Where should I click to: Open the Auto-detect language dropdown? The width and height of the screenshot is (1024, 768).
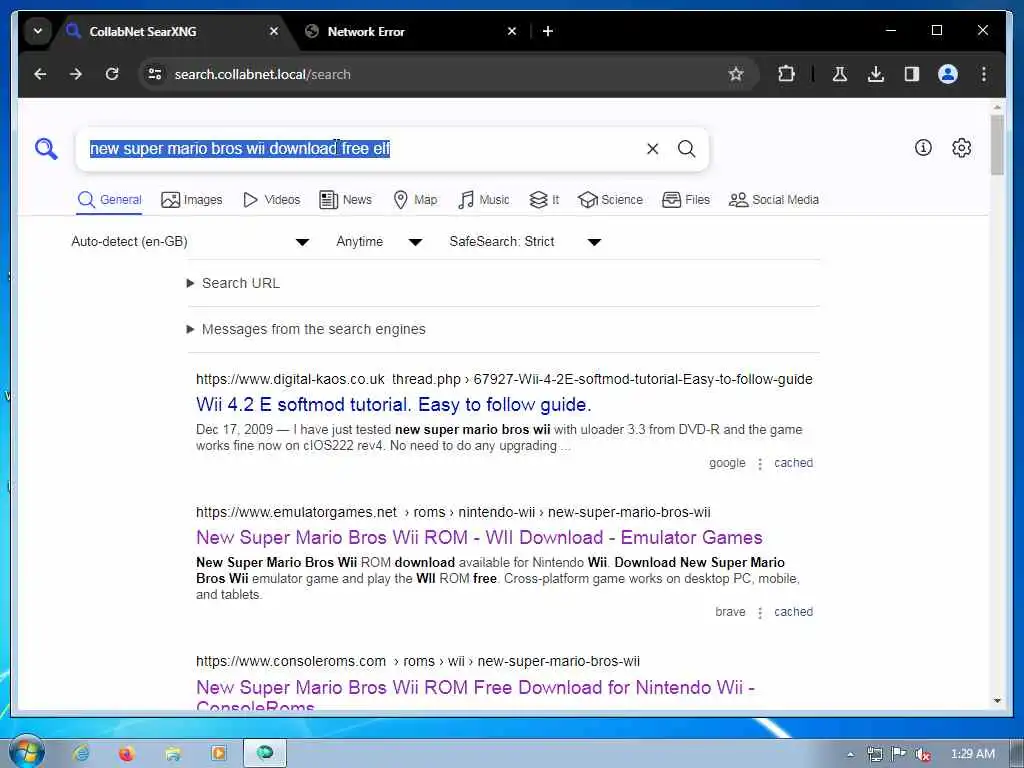coord(191,242)
